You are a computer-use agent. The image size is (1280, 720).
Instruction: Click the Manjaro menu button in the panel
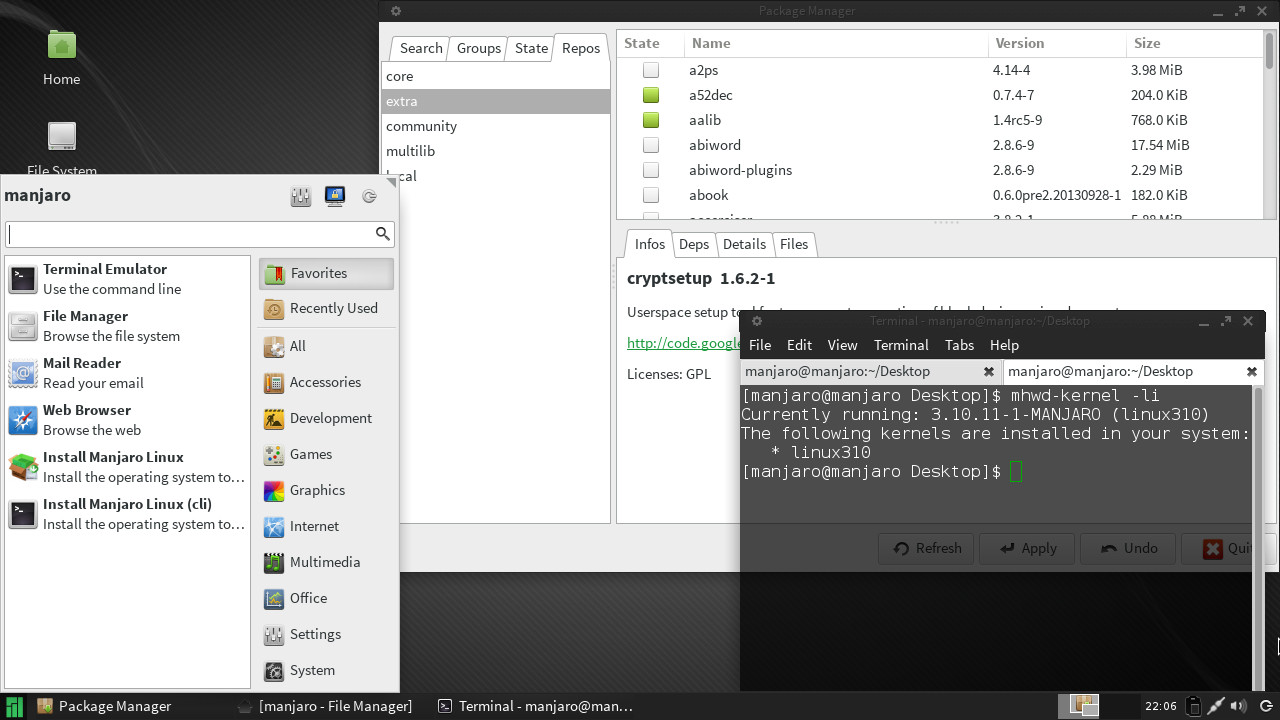[x=15, y=706]
